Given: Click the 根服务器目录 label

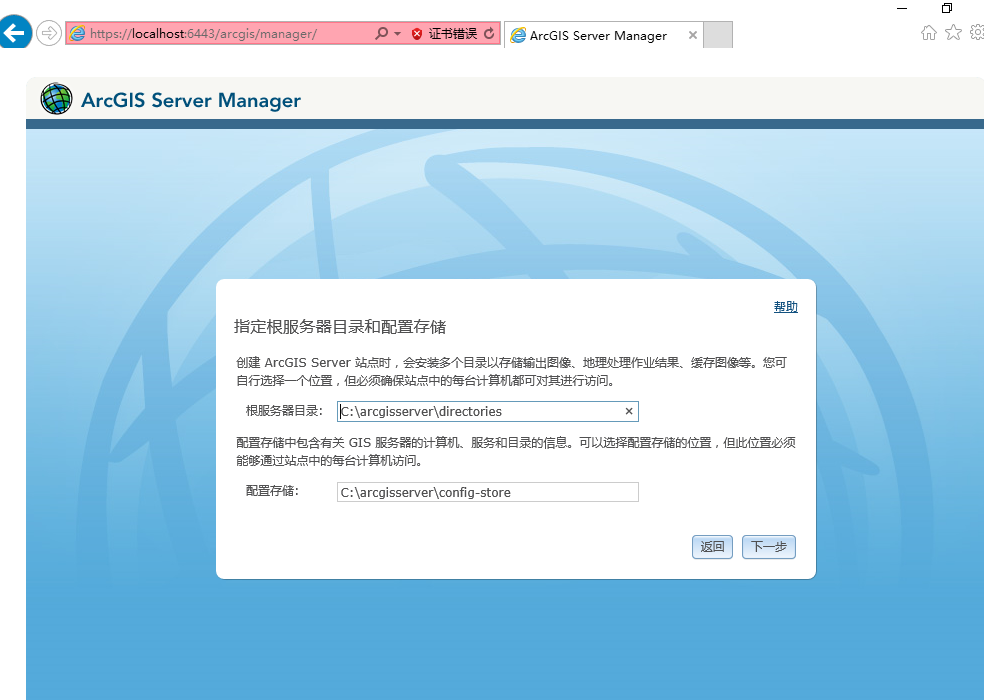Looking at the screenshot, I should (284, 411).
